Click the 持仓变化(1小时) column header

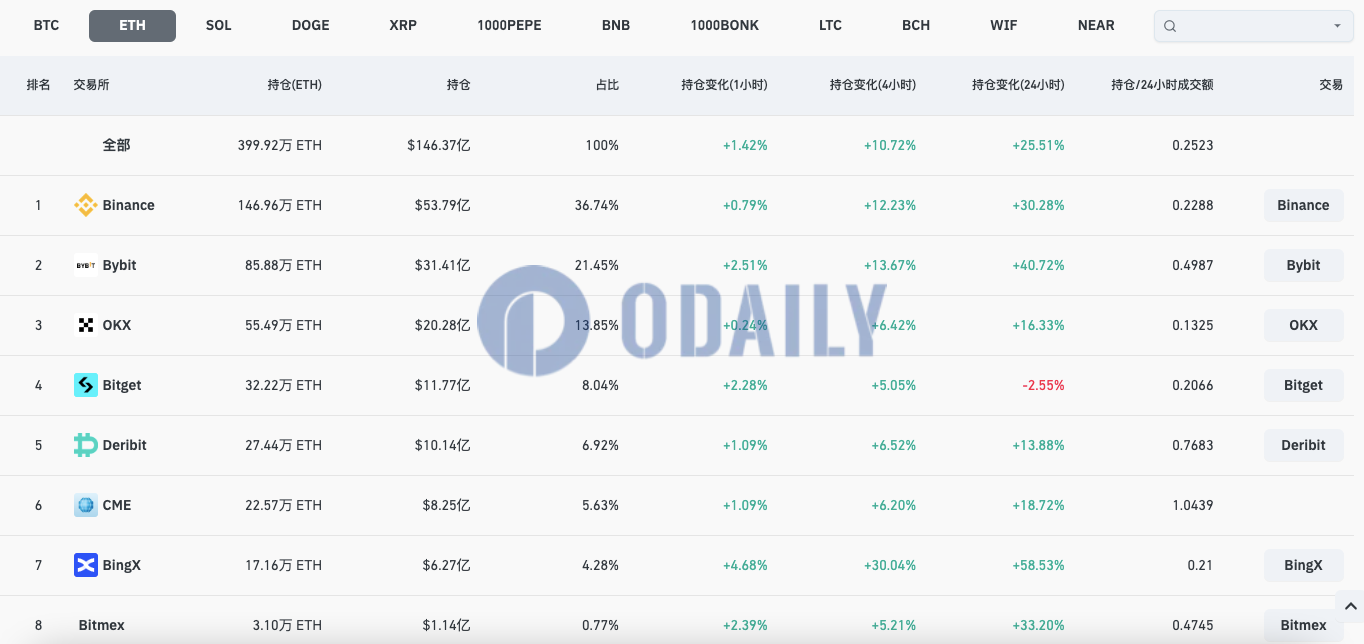(x=724, y=85)
